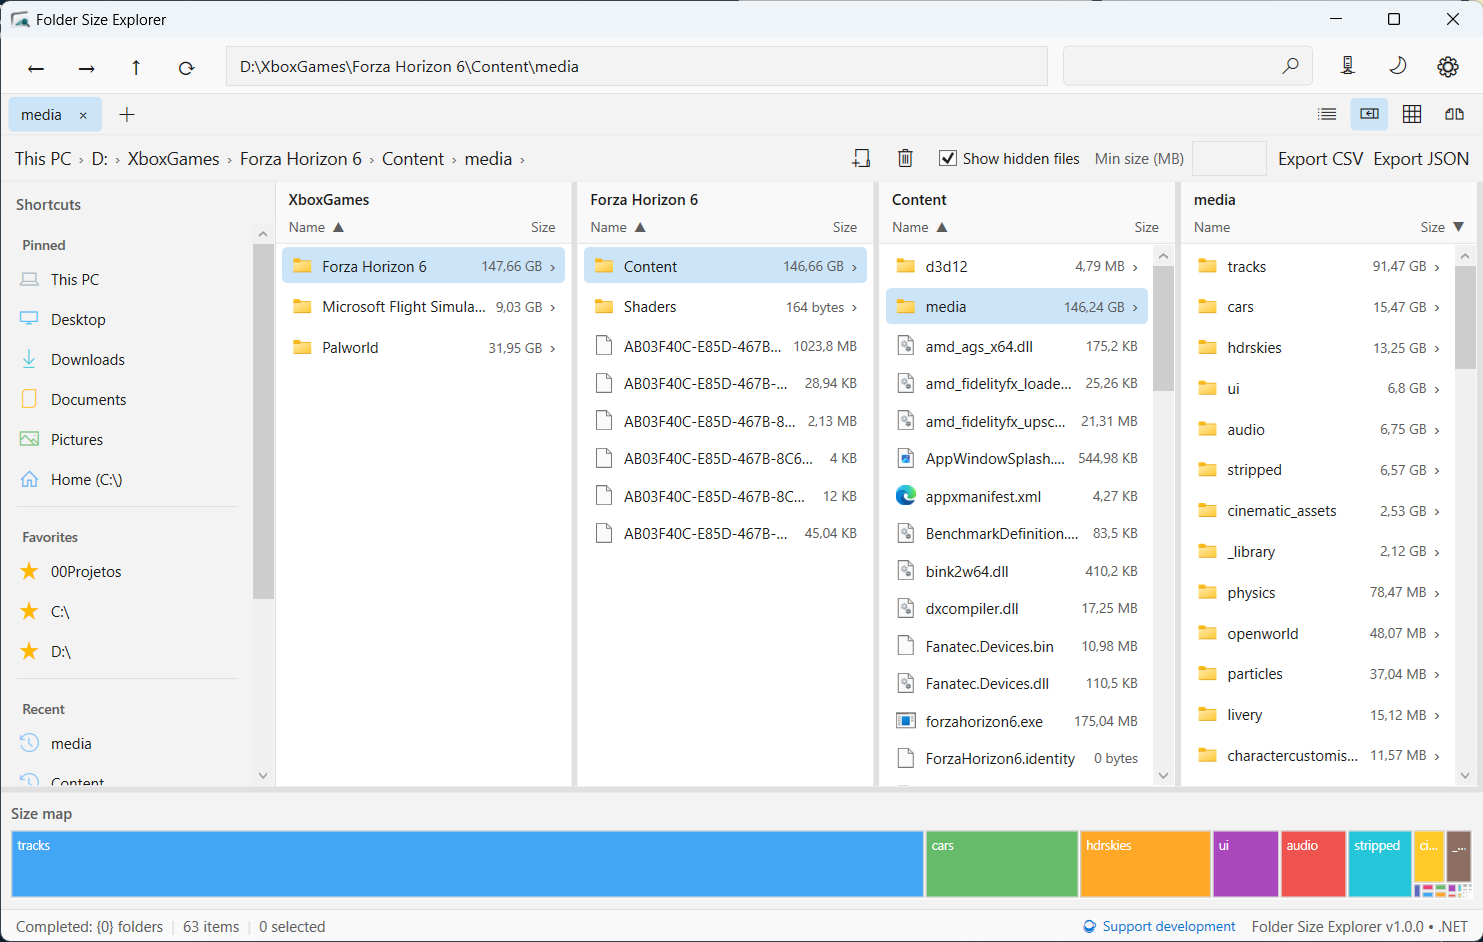Click hdrskies block in size map

coord(1145,864)
